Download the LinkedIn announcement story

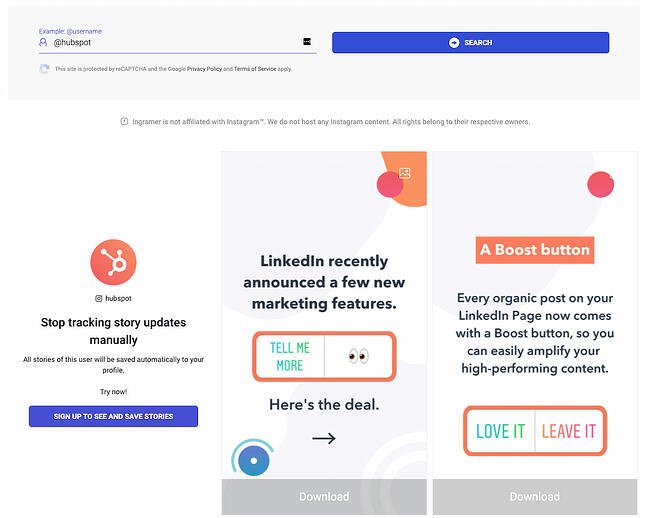[x=324, y=496]
